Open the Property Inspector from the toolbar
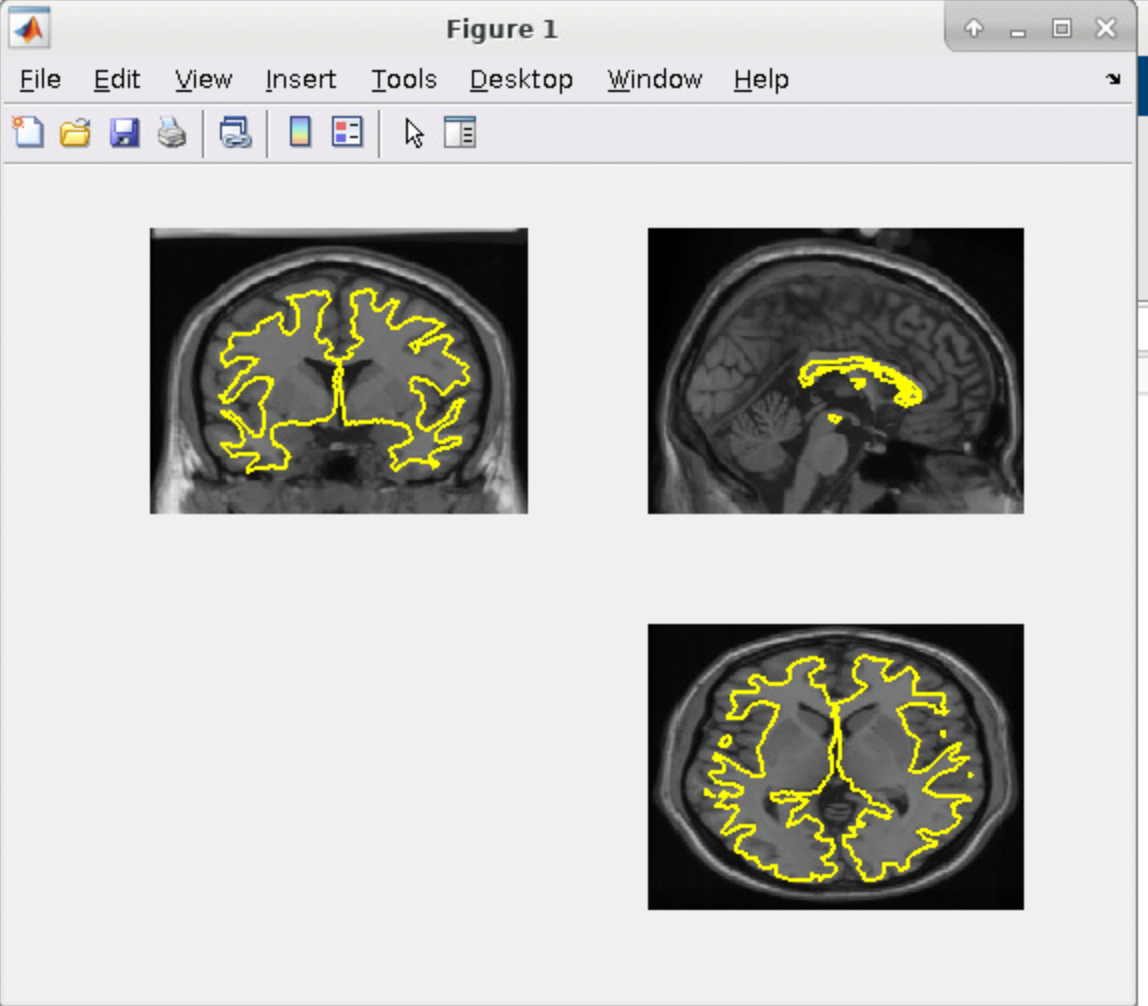The image size is (1148, 1006). point(460,132)
